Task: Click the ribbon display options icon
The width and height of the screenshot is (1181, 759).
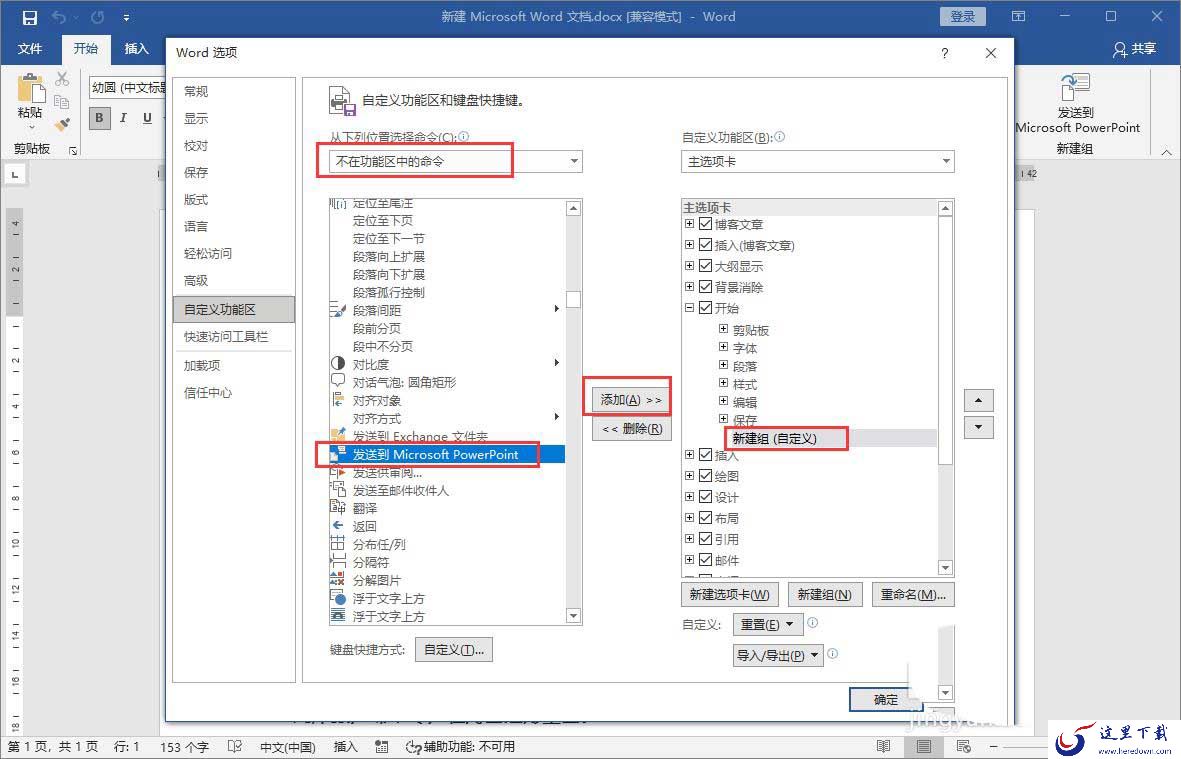Action: click(1018, 17)
